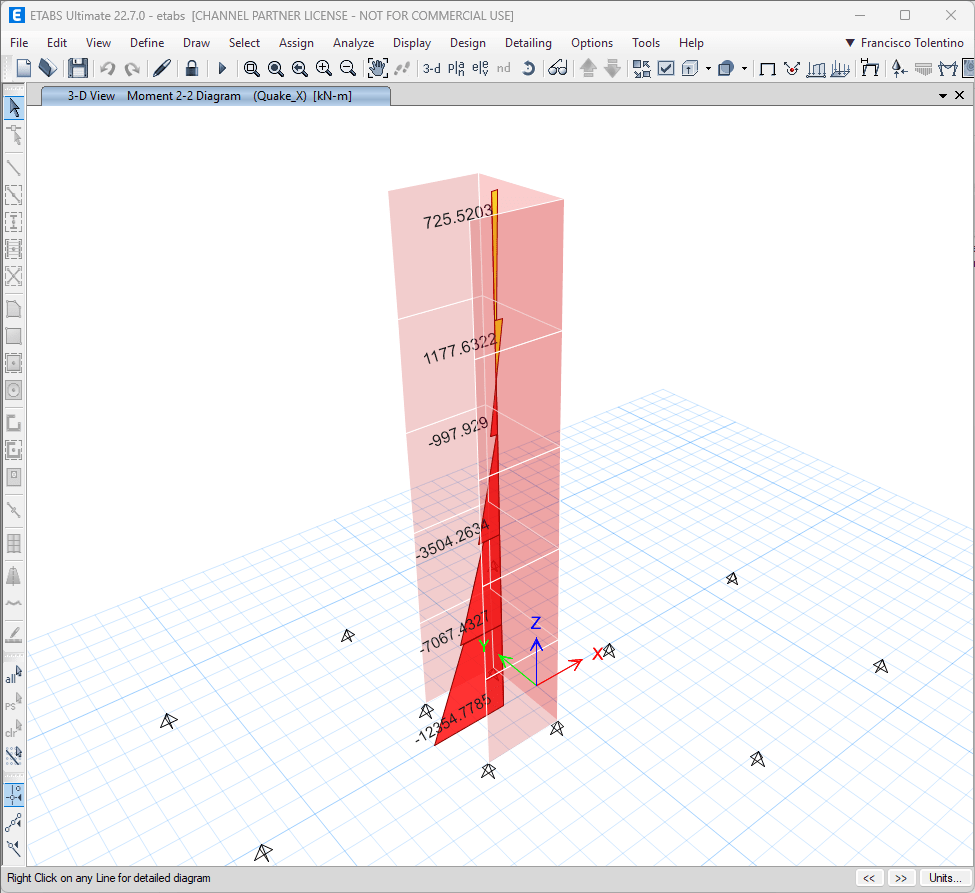Select draw floor polygon tool
Screen dimensions: 975x893
[x=14, y=309]
